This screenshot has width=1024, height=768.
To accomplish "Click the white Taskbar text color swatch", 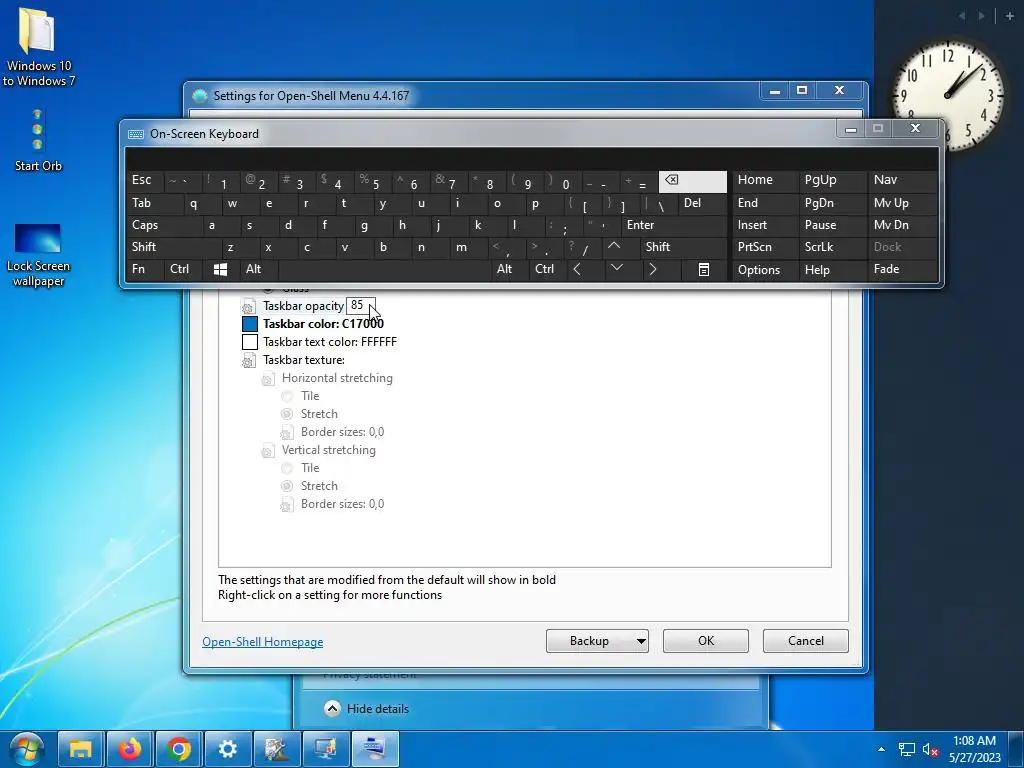I will click(249, 342).
